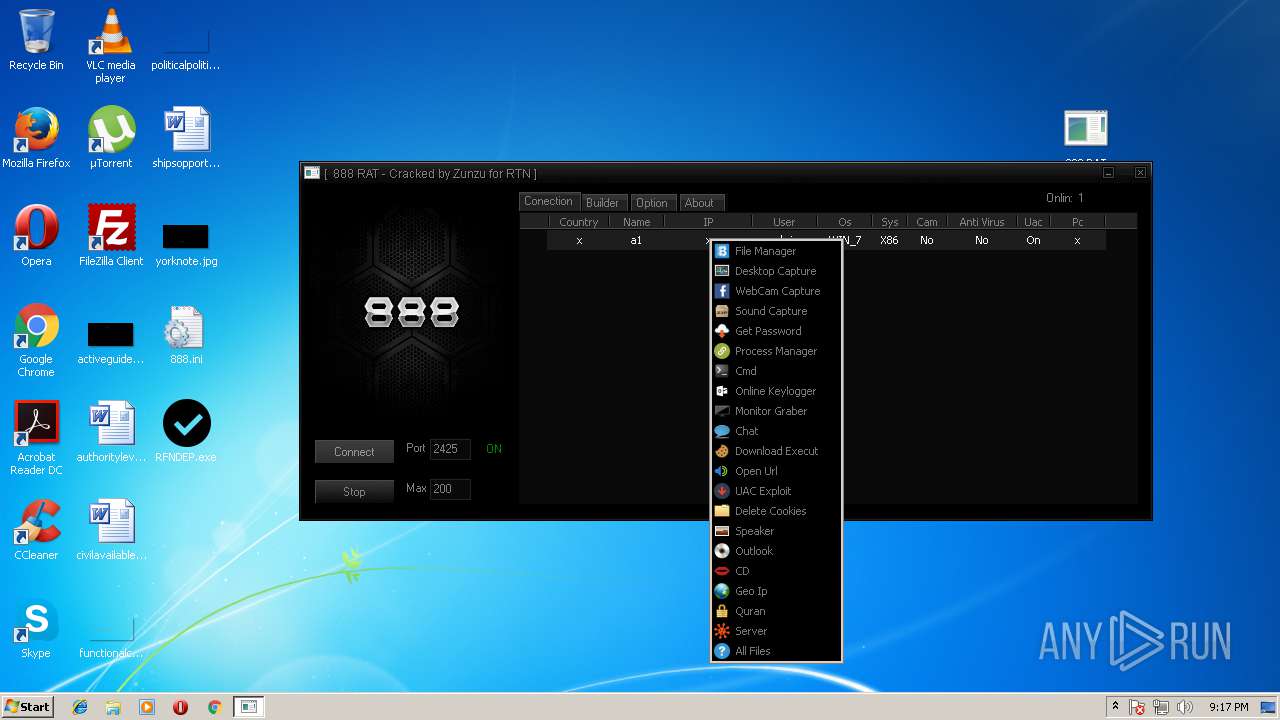Click the Download Execut cookie icon
The width and height of the screenshot is (1280, 720).
[x=722, y=451]
